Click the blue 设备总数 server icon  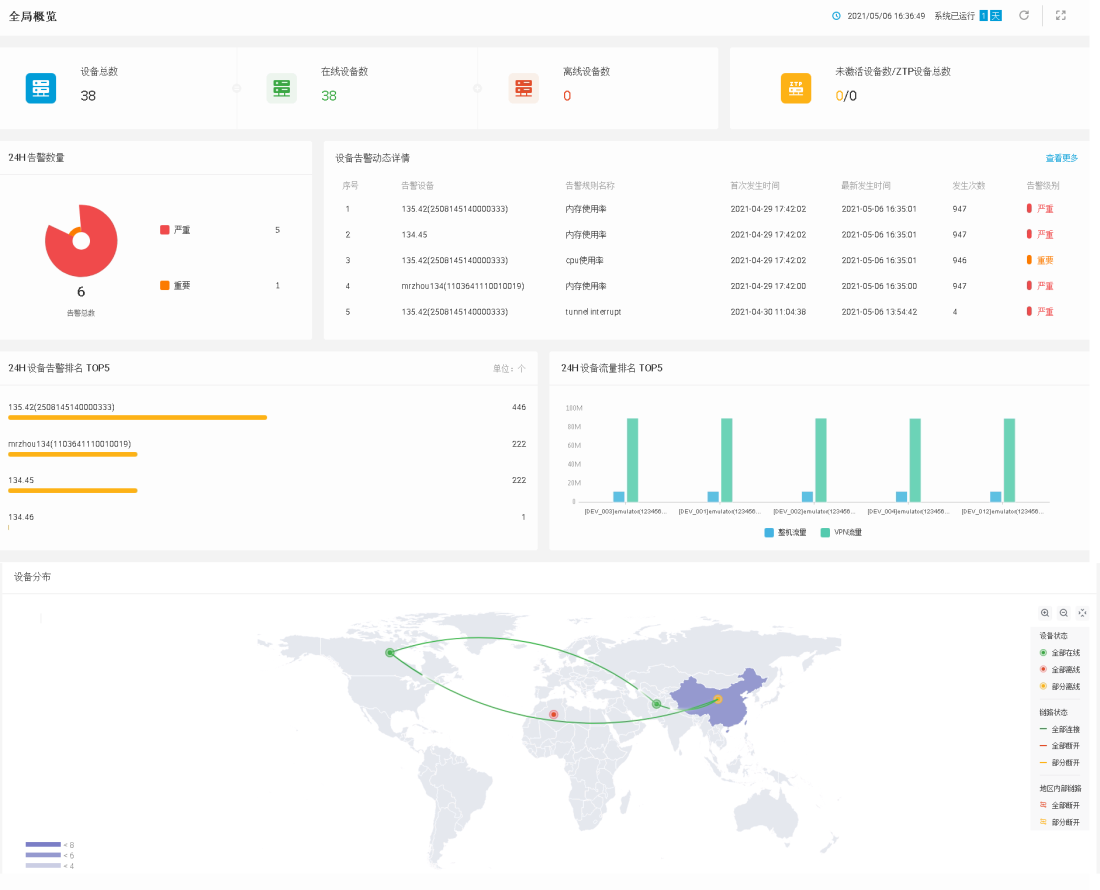[41, 88]
